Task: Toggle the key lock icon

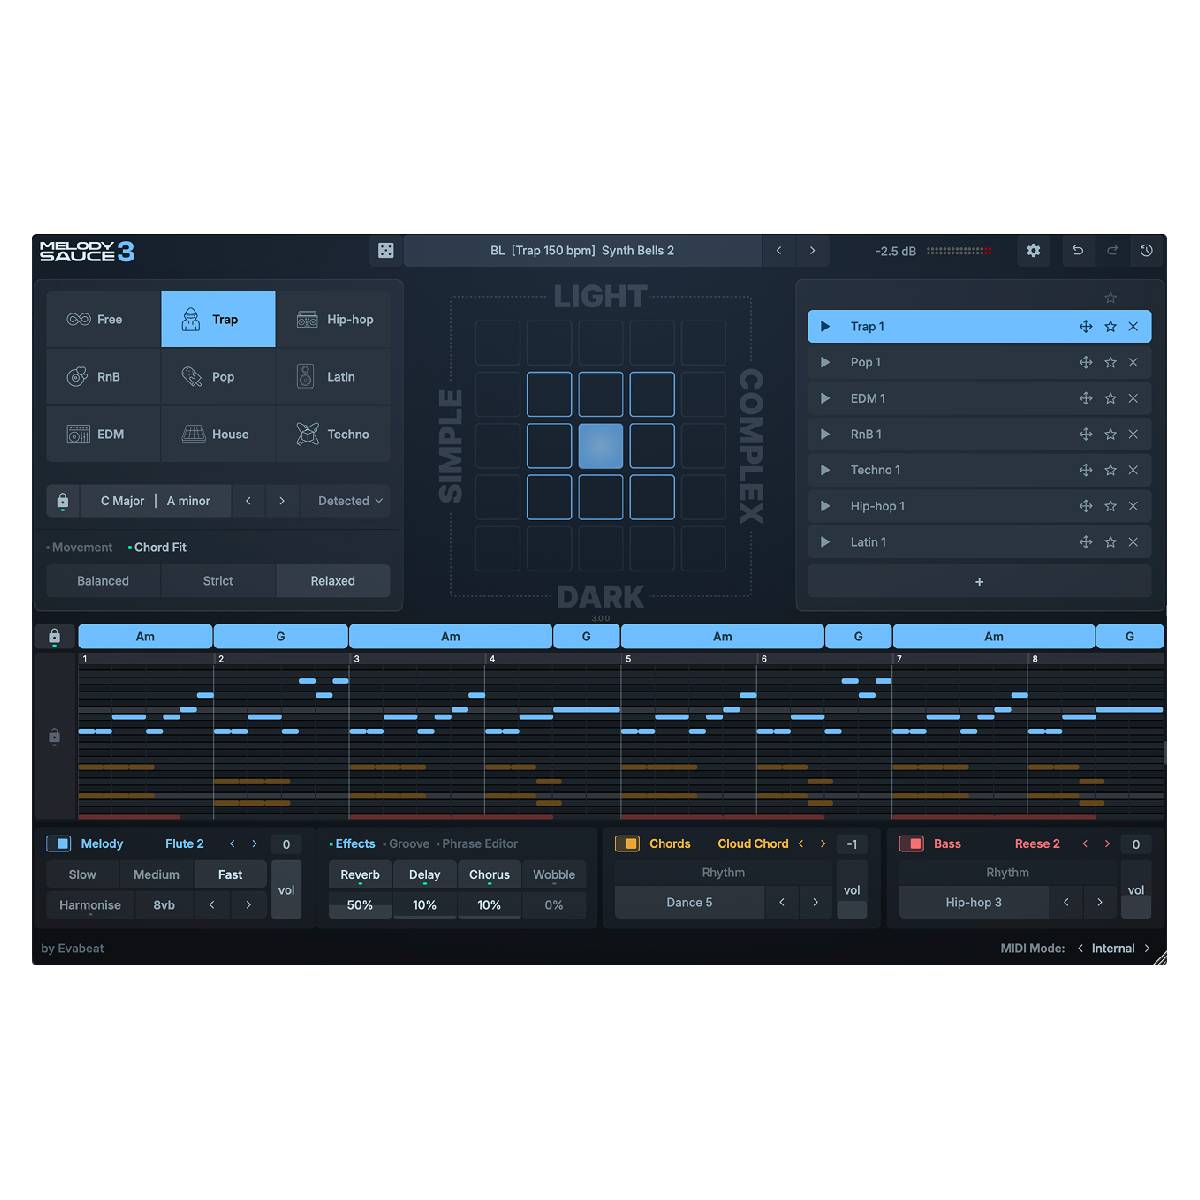Action: coord(63,501)
